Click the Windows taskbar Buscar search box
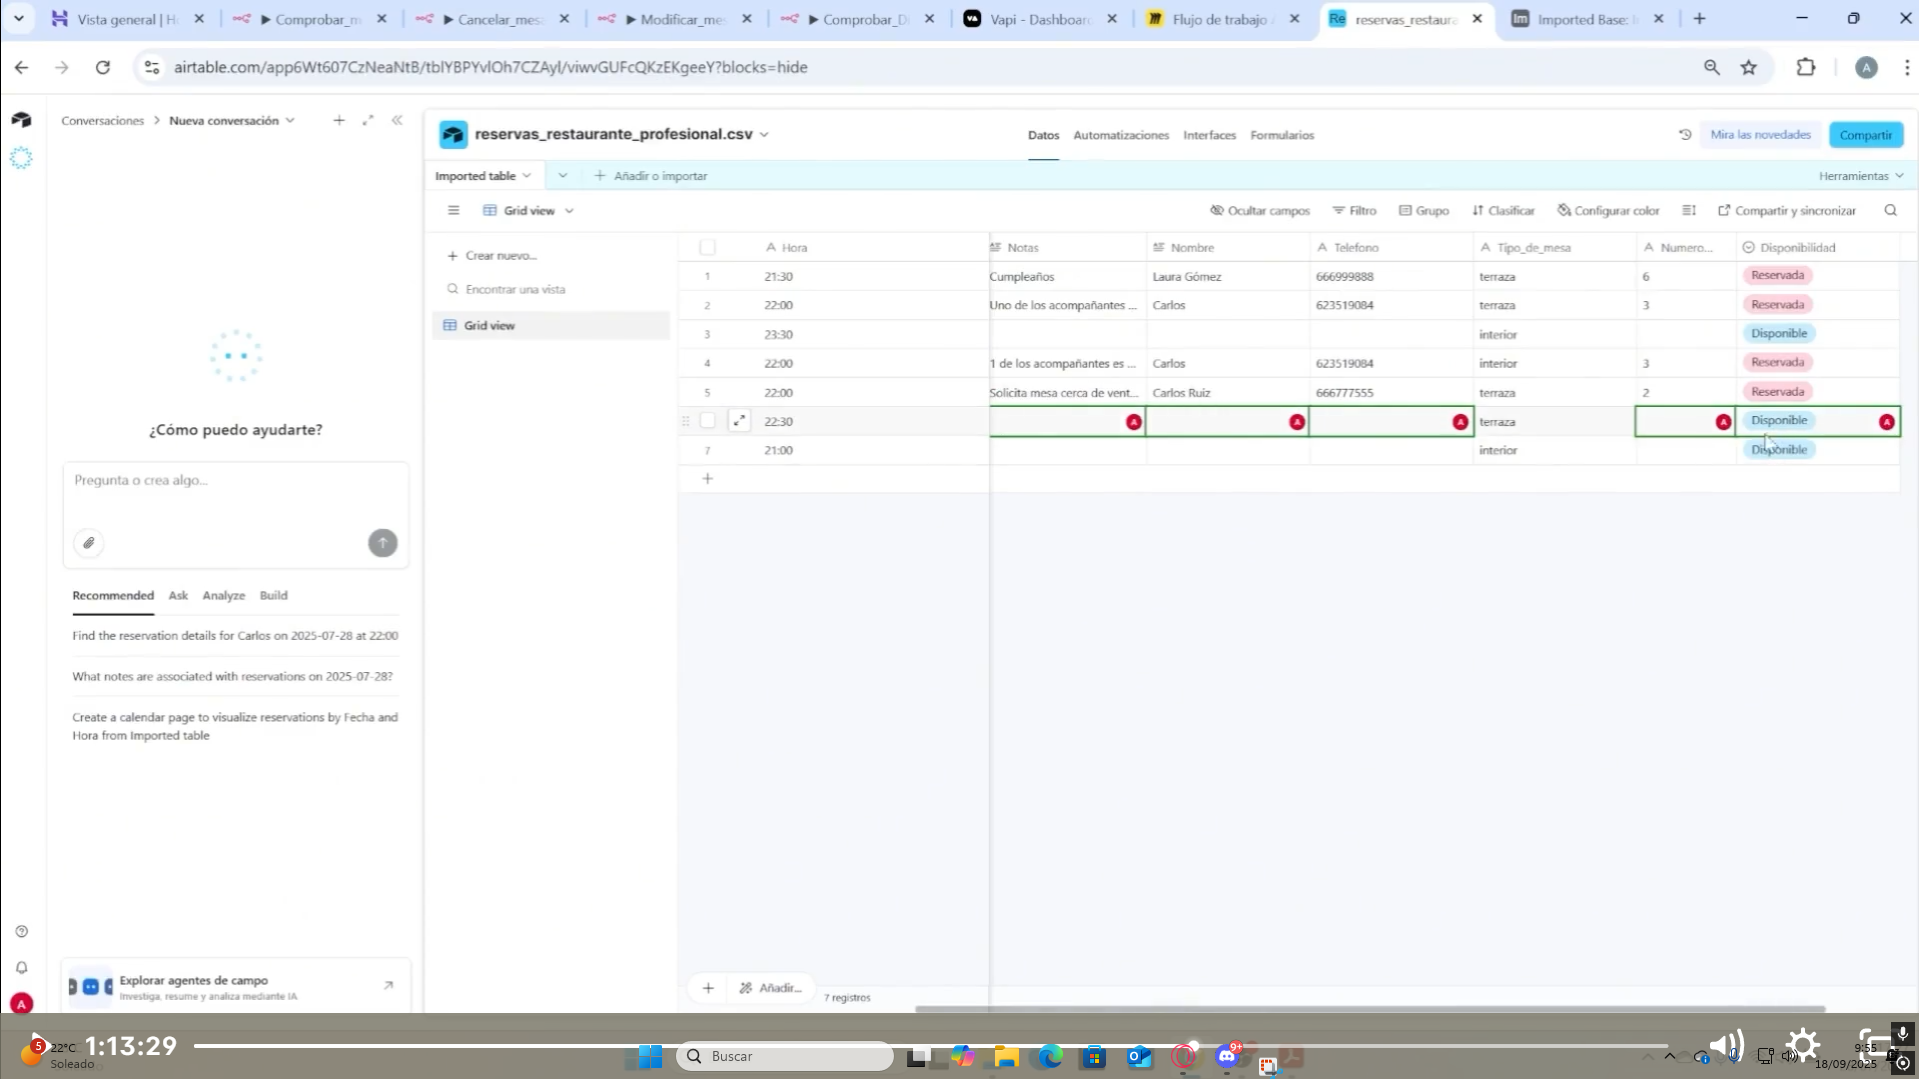This screenshot has height=1079, width=1919. 785,1056
